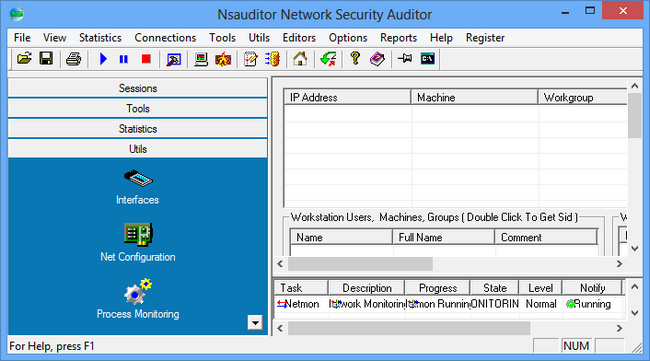Click the computer workstation toolbar icon
The width and height of the screenshot is (650, 361).
coord(201,59)
